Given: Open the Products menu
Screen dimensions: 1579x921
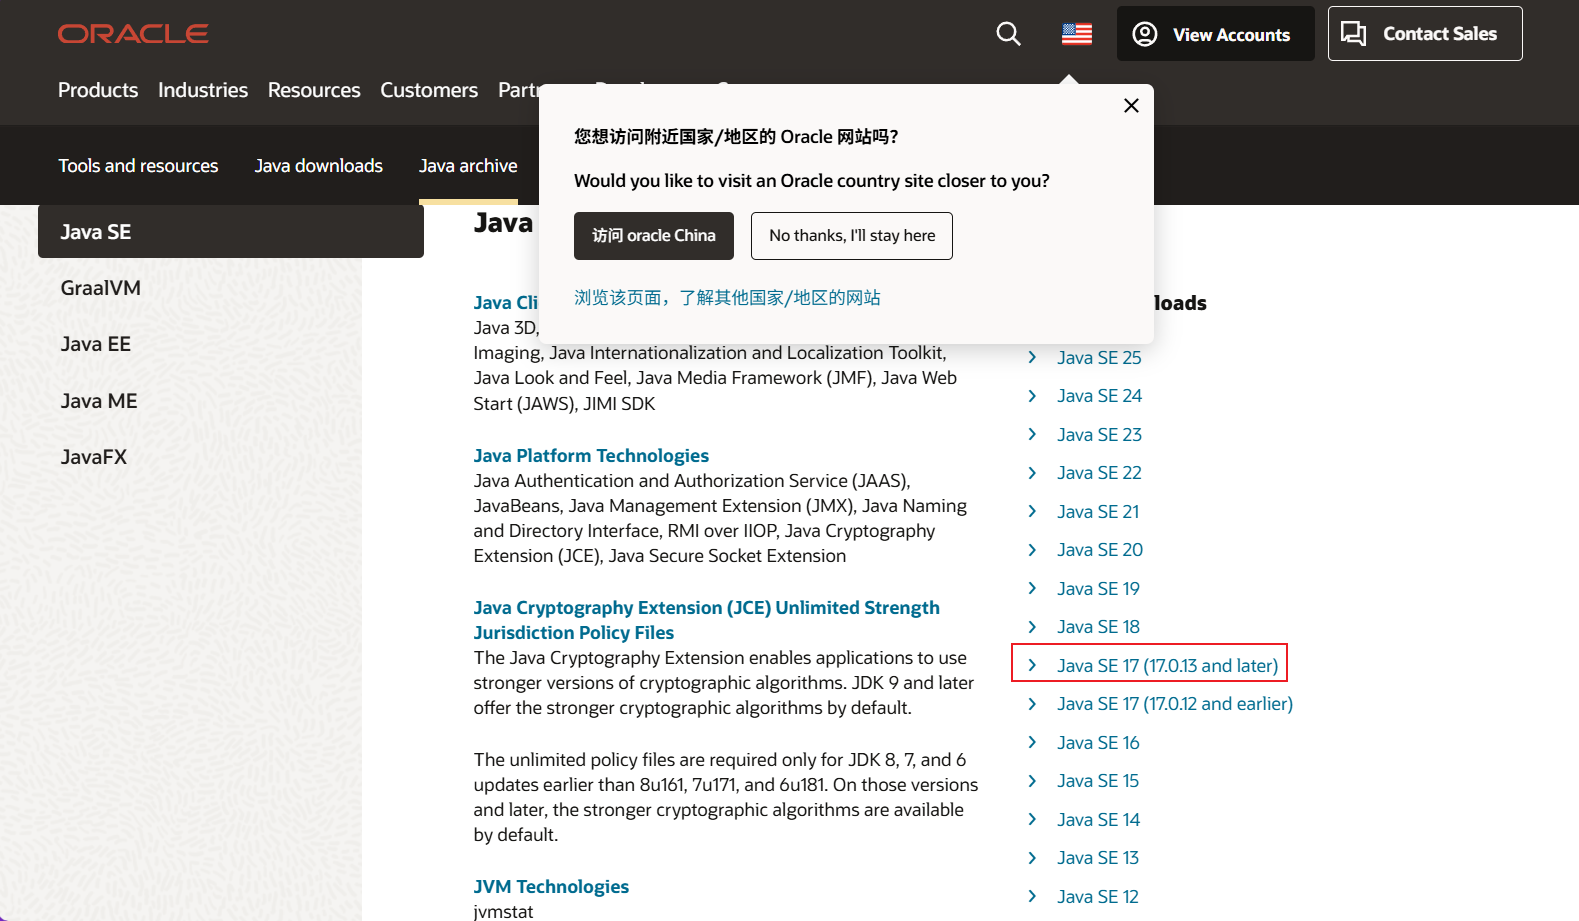Looking at the screenshot, I should (98, 90).
